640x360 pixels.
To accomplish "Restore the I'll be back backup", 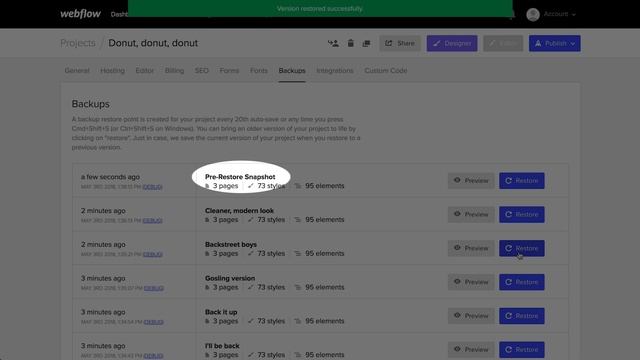I will click(x=522, y=350).
